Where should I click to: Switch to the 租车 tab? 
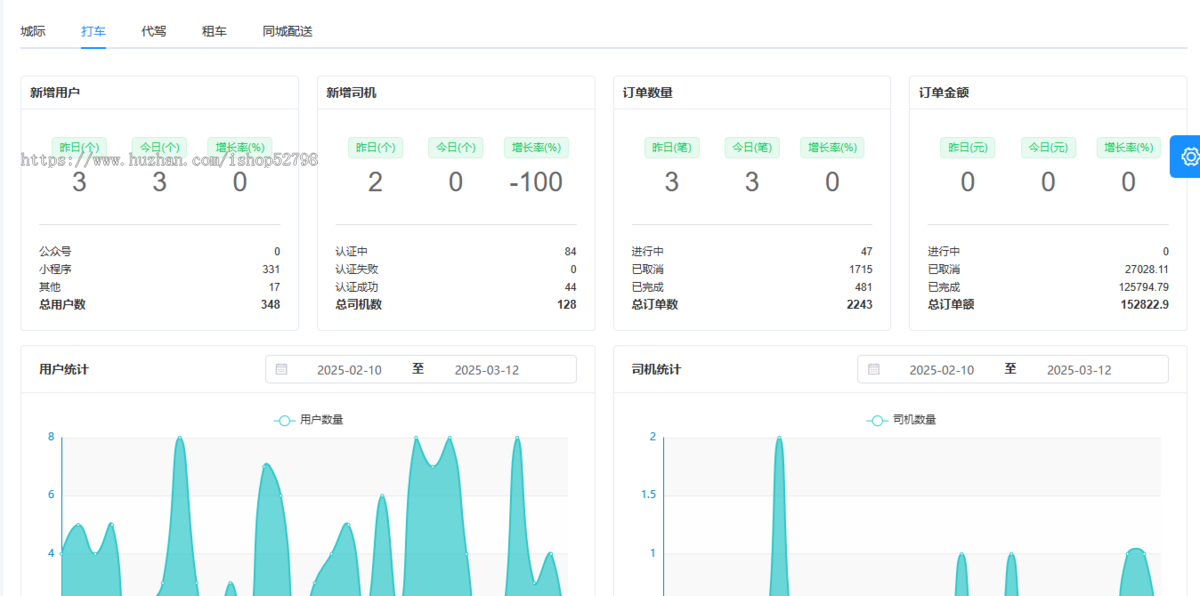(x=214, y=31)
